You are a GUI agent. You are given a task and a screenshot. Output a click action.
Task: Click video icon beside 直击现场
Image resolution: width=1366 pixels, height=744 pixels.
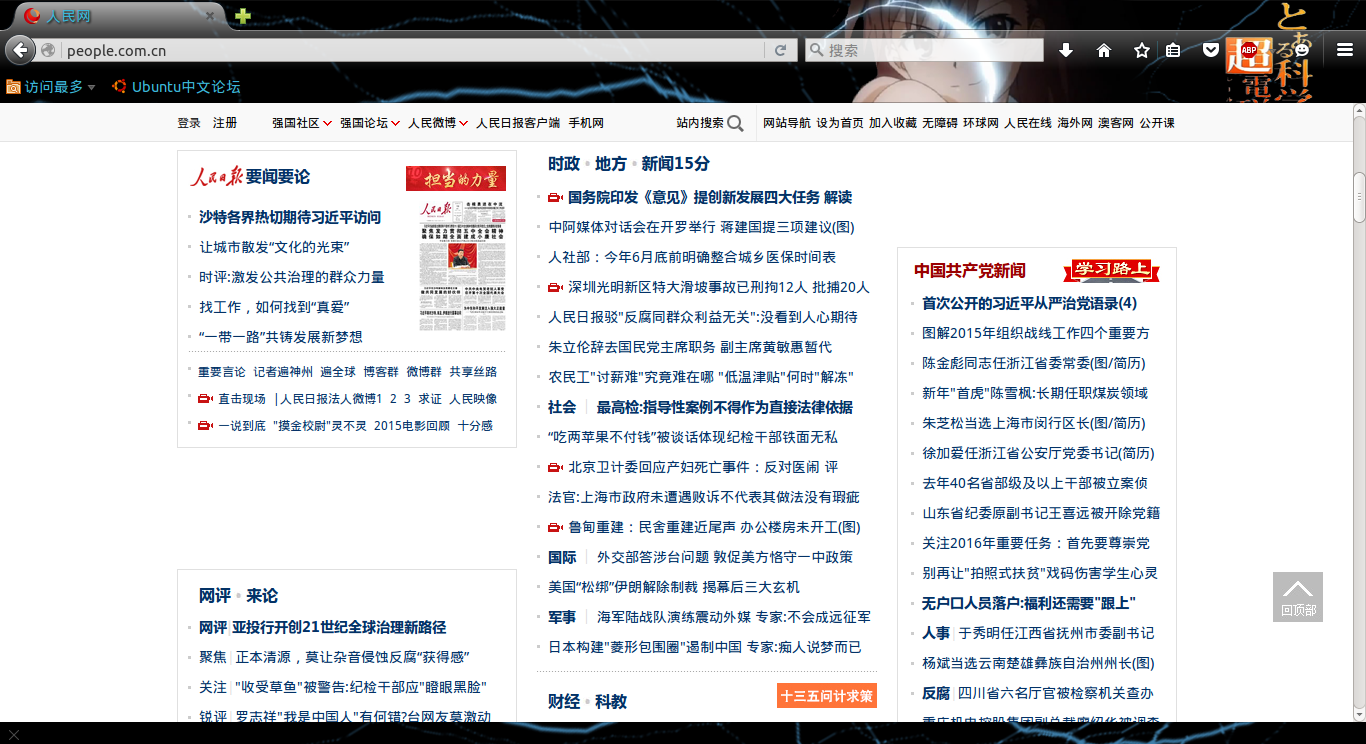click(x=205, y=399)
